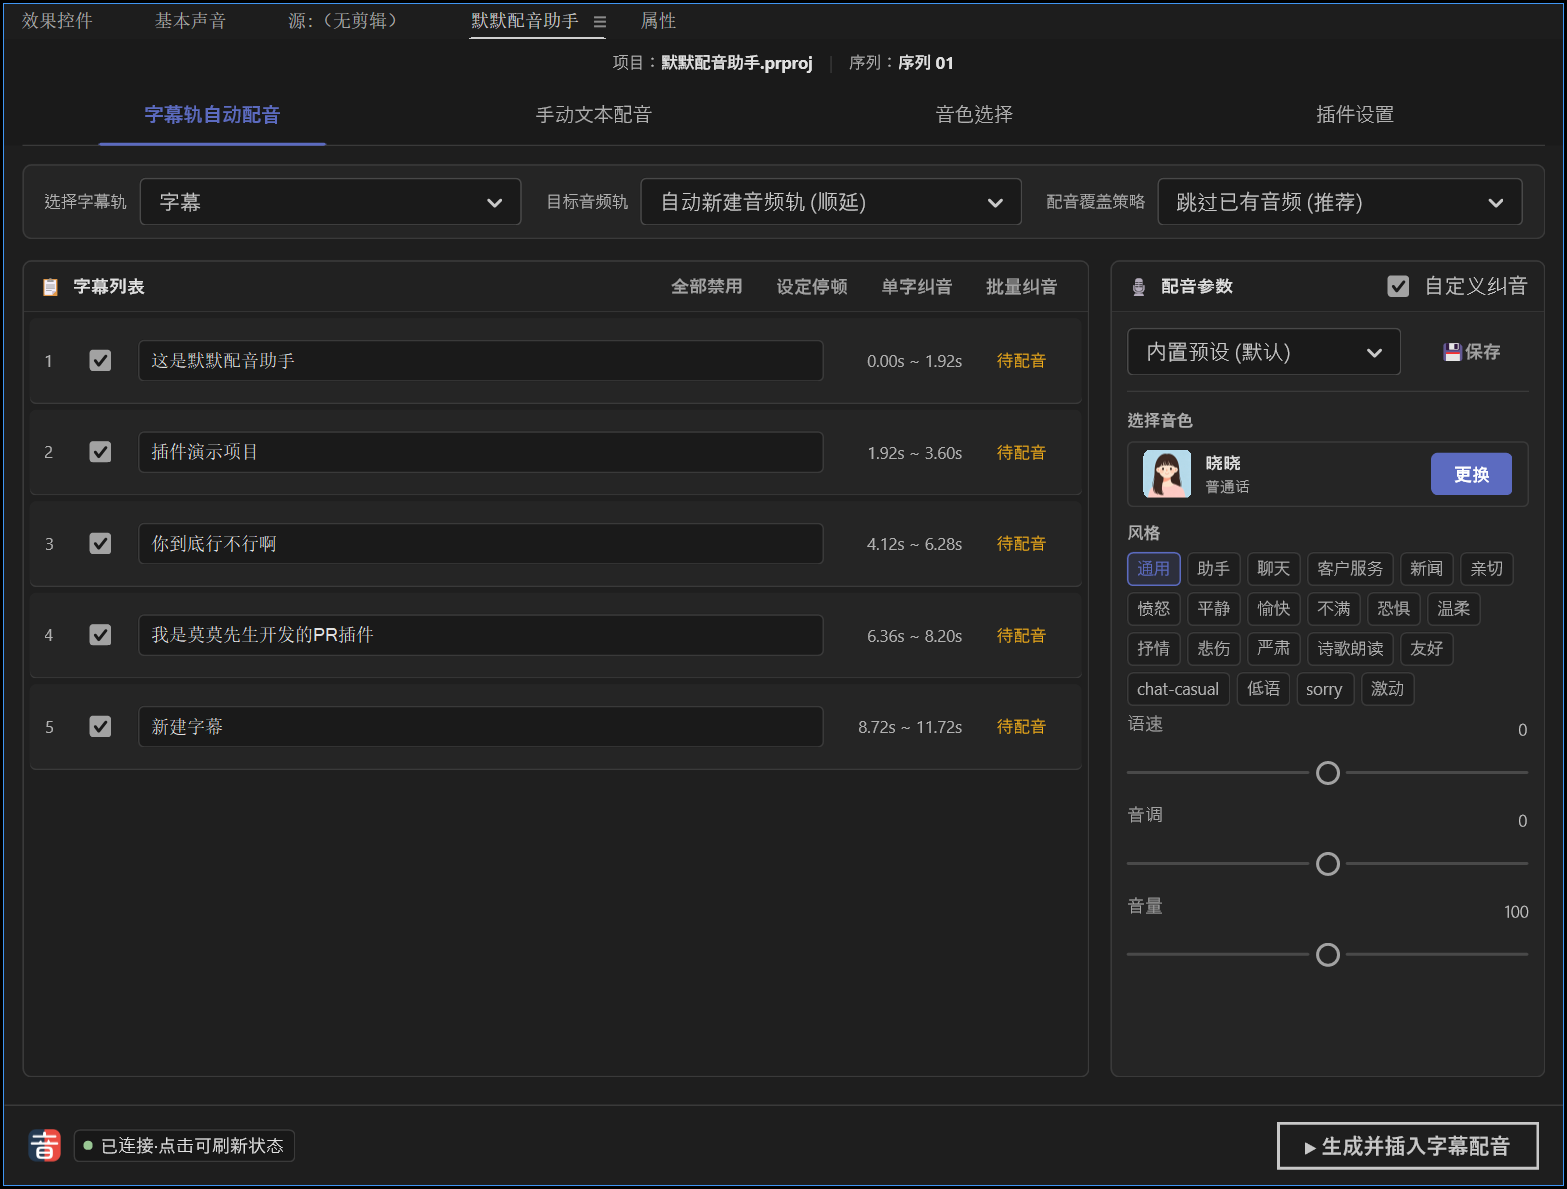Screen dimensions: 1567x1189
Task: Select the 不满 style tag
Action: click(1334, 609)
